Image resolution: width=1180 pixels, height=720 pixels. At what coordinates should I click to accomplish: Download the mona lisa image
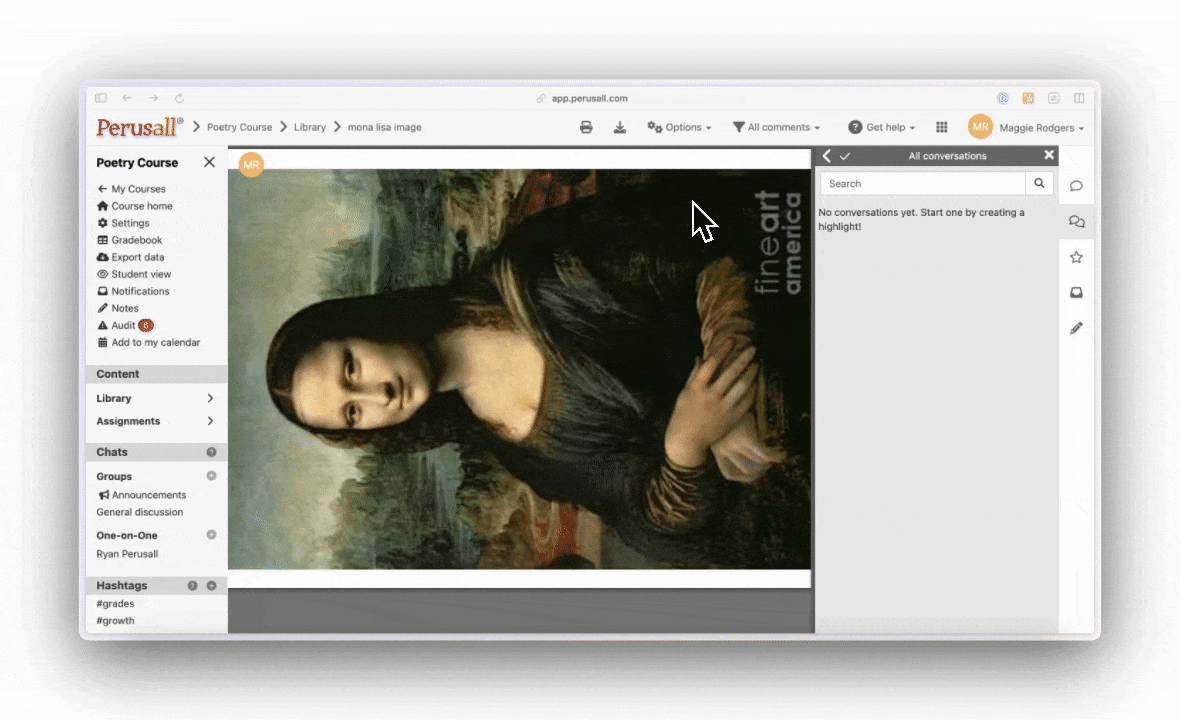point(619,127)
